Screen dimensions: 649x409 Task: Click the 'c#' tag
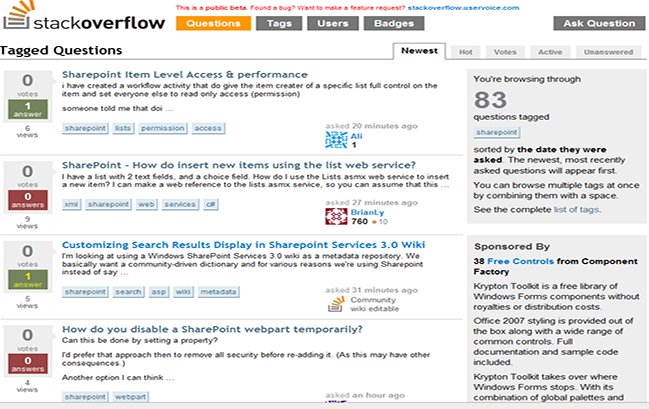210,204
